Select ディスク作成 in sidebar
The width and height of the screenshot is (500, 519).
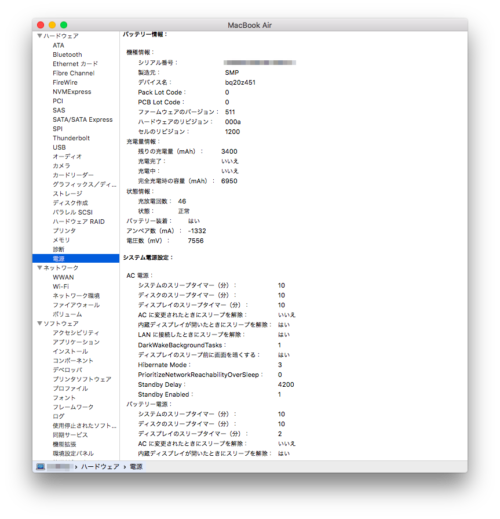tap(70, 203)
